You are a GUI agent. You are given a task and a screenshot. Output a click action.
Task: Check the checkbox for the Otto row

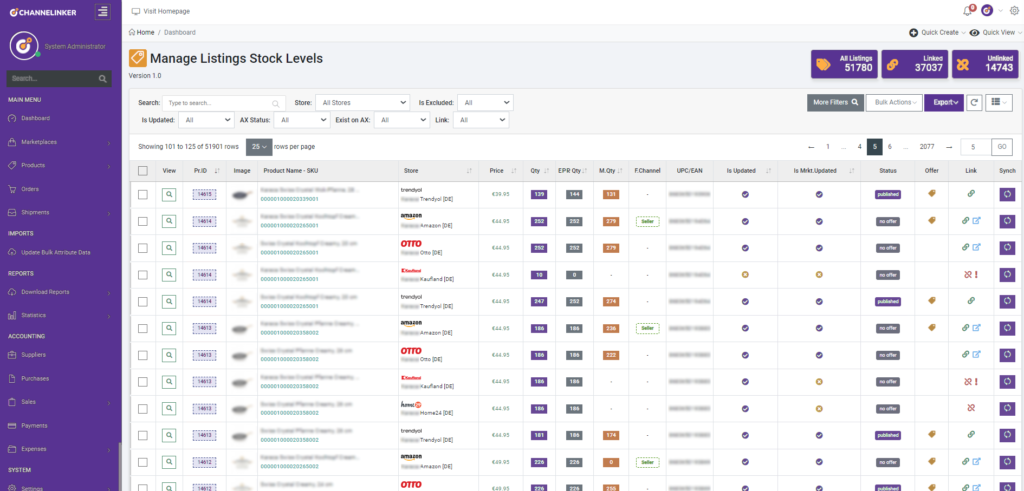point(143,247)
